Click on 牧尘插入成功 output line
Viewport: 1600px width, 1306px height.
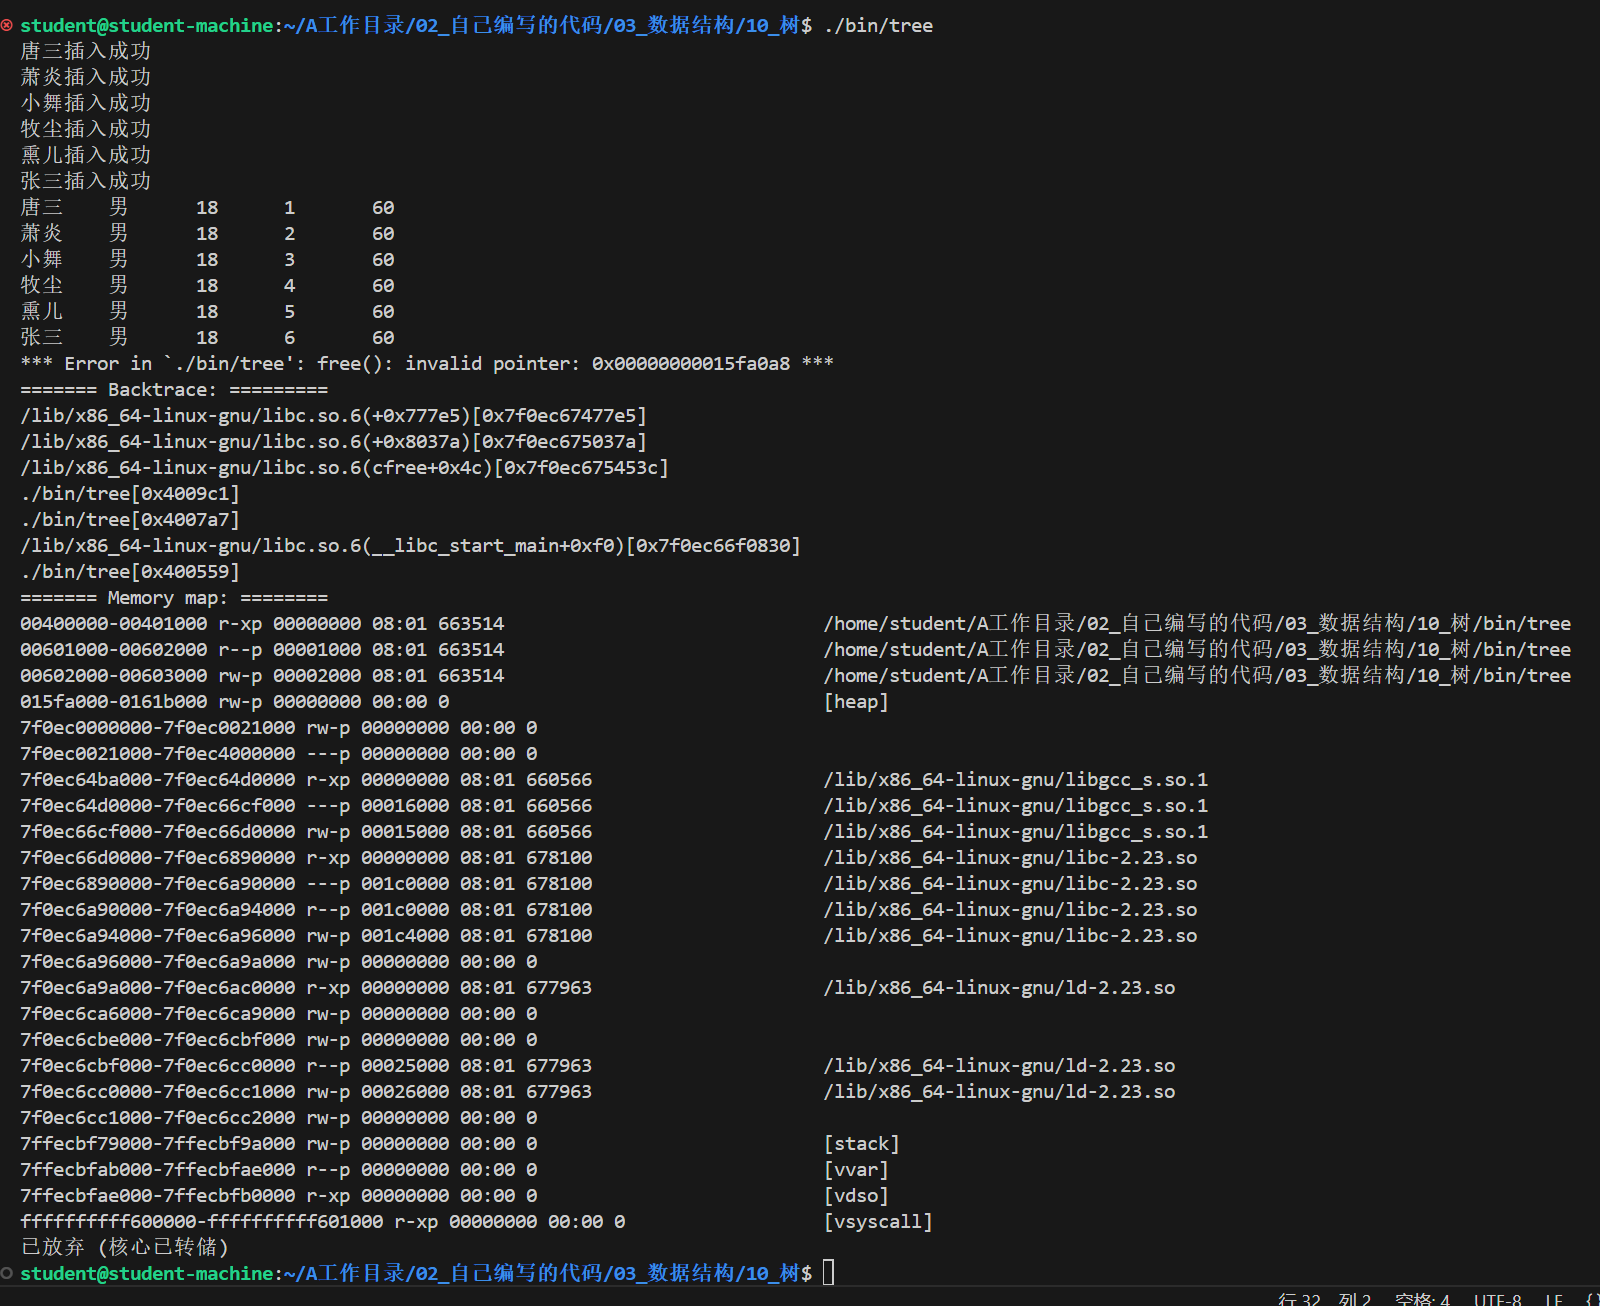86,129
